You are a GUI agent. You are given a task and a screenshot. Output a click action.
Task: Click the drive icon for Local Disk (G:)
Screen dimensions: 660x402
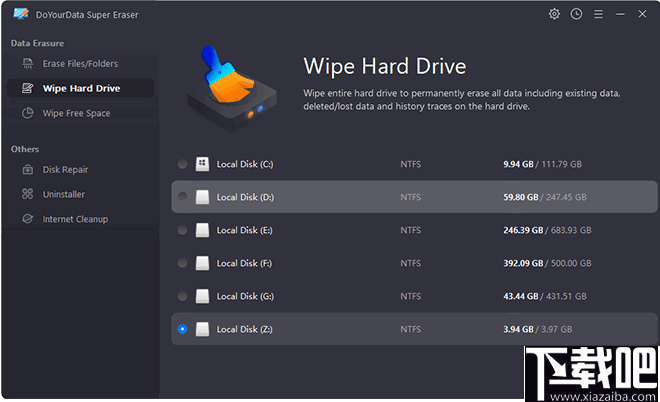coord(202,296)
